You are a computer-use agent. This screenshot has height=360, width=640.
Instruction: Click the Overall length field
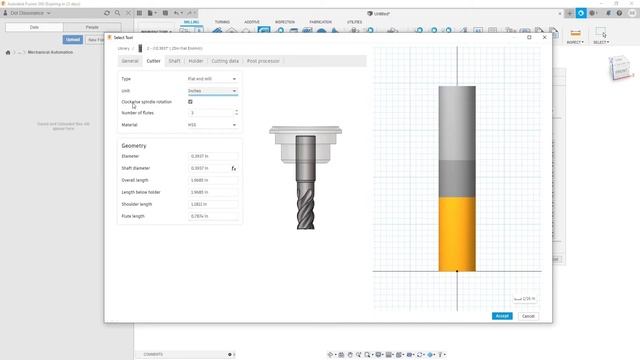(213, 180)
